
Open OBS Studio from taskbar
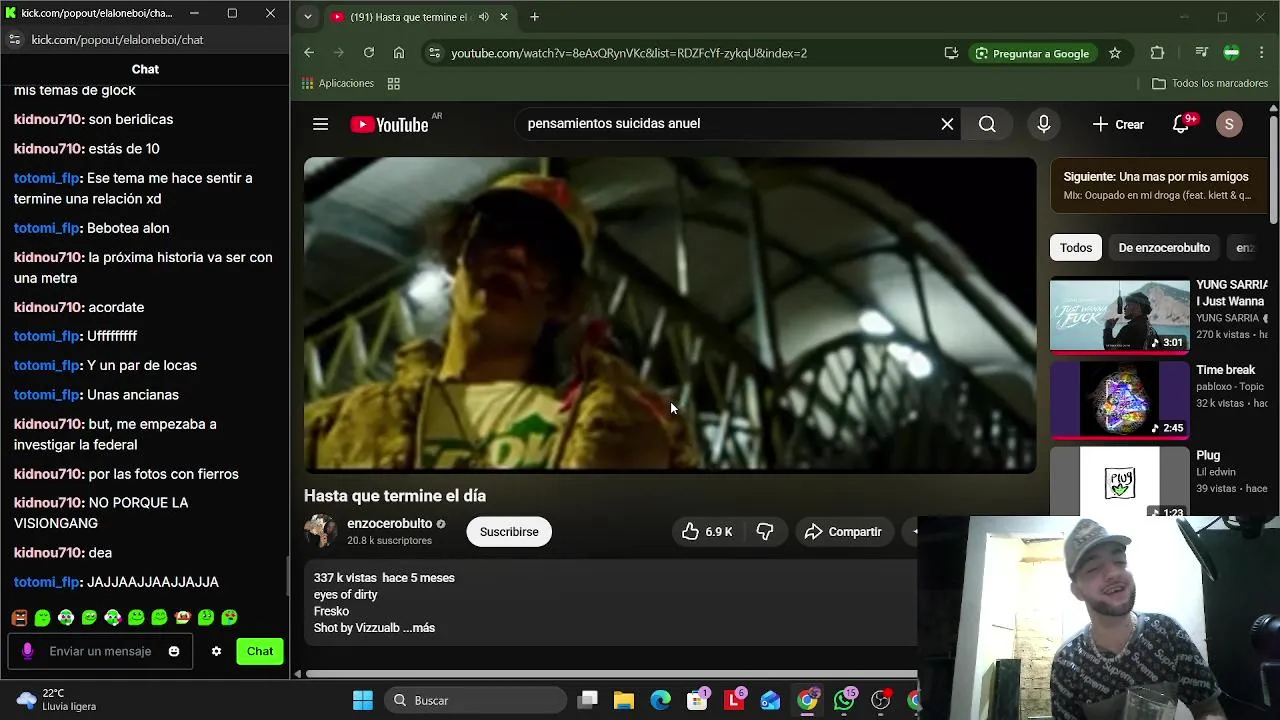click(881, 700)
